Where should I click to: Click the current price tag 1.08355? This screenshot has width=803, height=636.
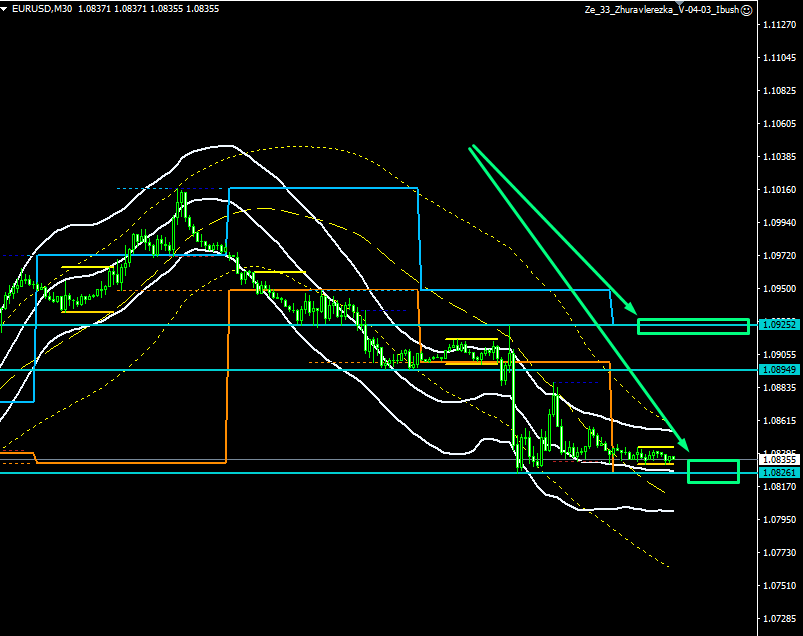pos(779,460)
